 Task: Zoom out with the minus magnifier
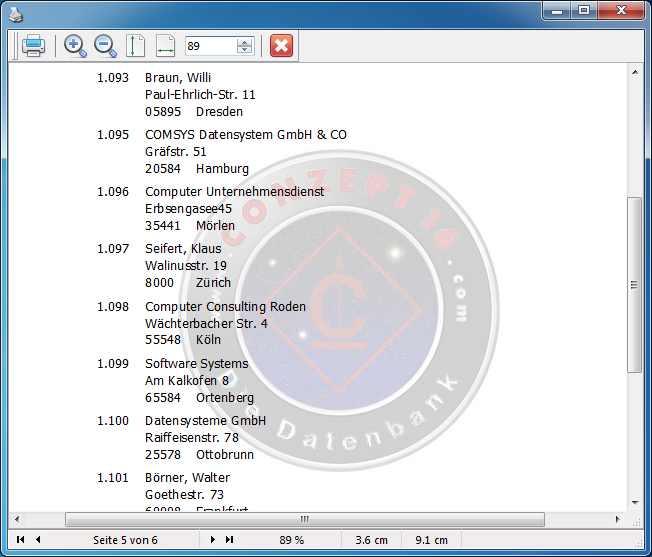[x=105, y=46]
